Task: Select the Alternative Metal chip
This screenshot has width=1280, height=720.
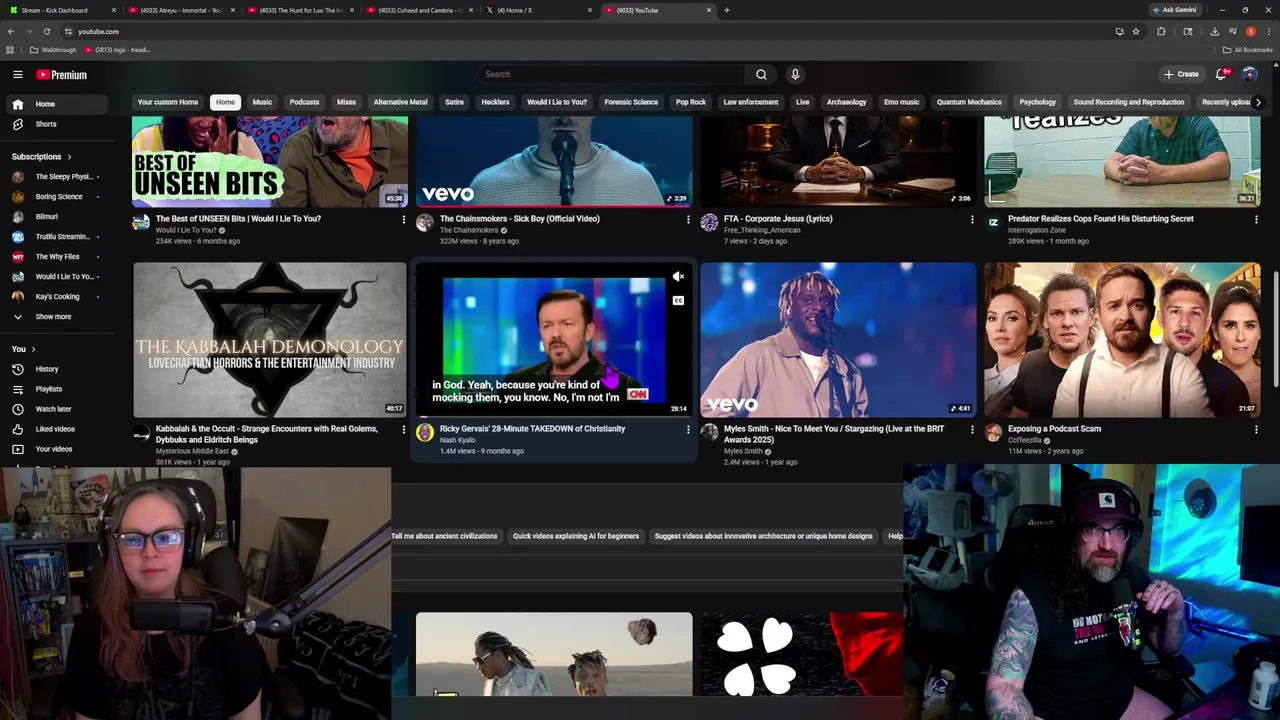Action: [400, 102]
